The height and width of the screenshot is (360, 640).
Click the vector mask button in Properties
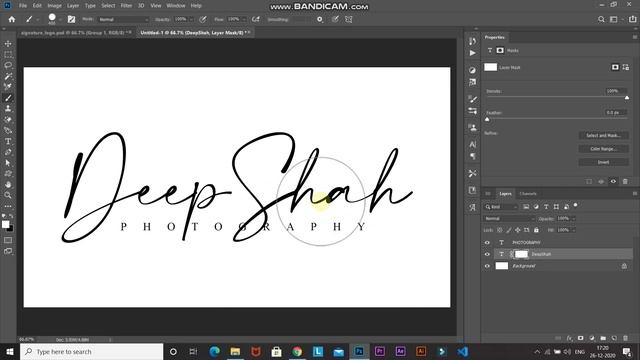[x=626, y=67]
